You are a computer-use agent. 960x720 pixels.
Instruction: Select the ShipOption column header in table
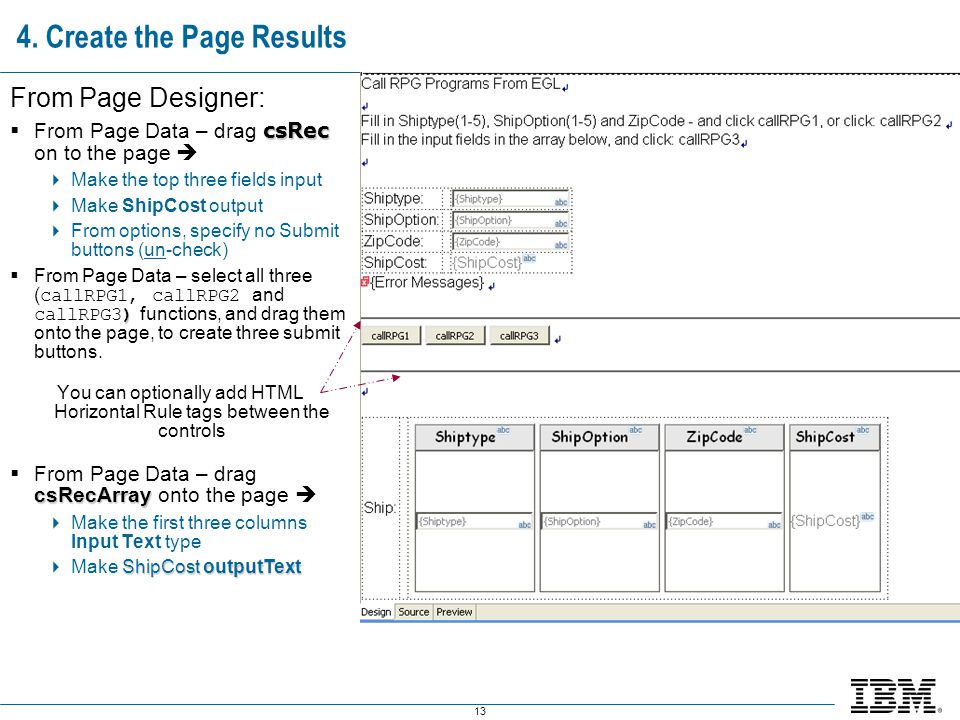coord(599,437)
